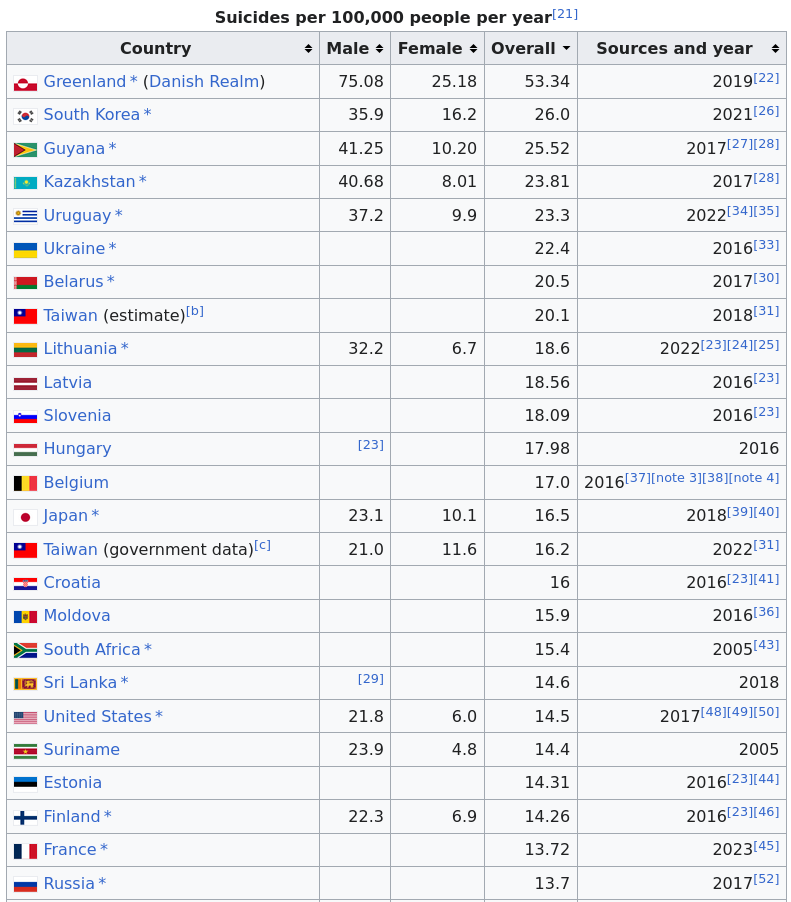The height and width of the screenshot is (902, 791).
Task: Click the France flag icon
Action: [25, 851]
